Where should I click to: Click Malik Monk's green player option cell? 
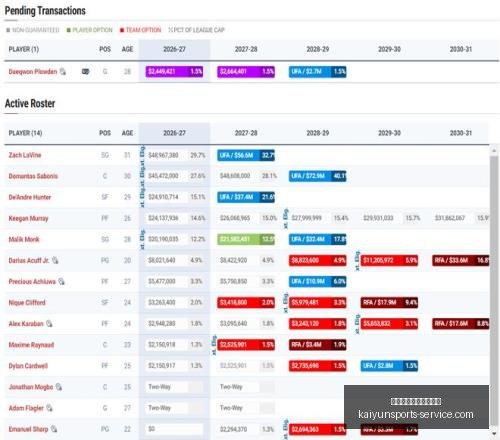pyautogui.click(x=246, y=239)
